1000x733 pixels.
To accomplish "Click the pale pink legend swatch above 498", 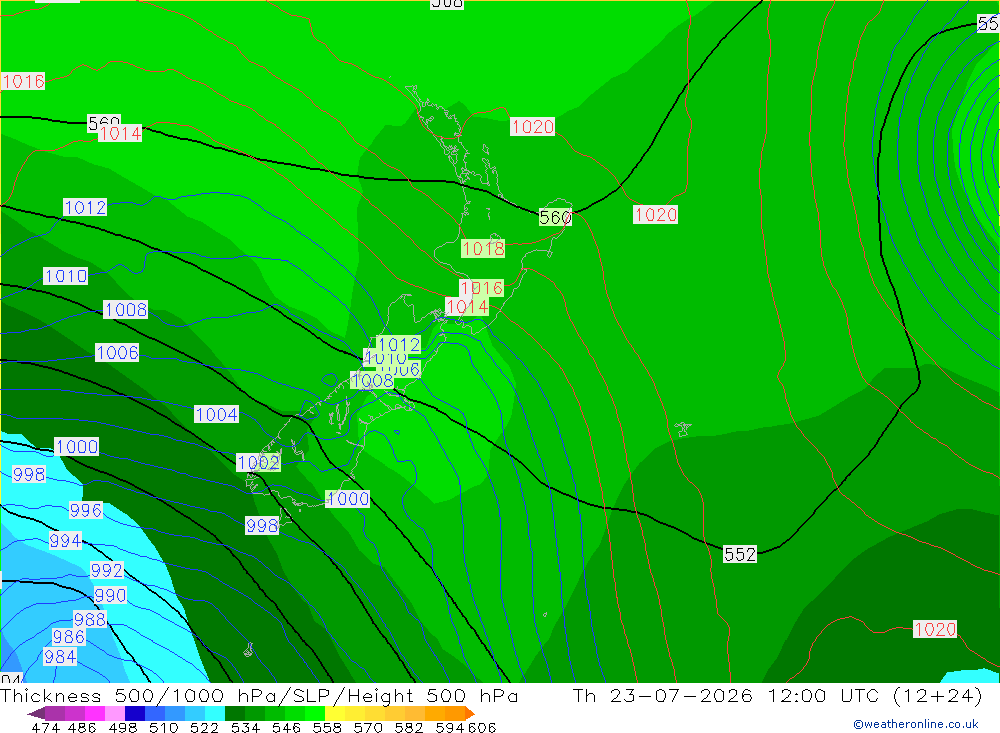I will click(x=115, y=713).
